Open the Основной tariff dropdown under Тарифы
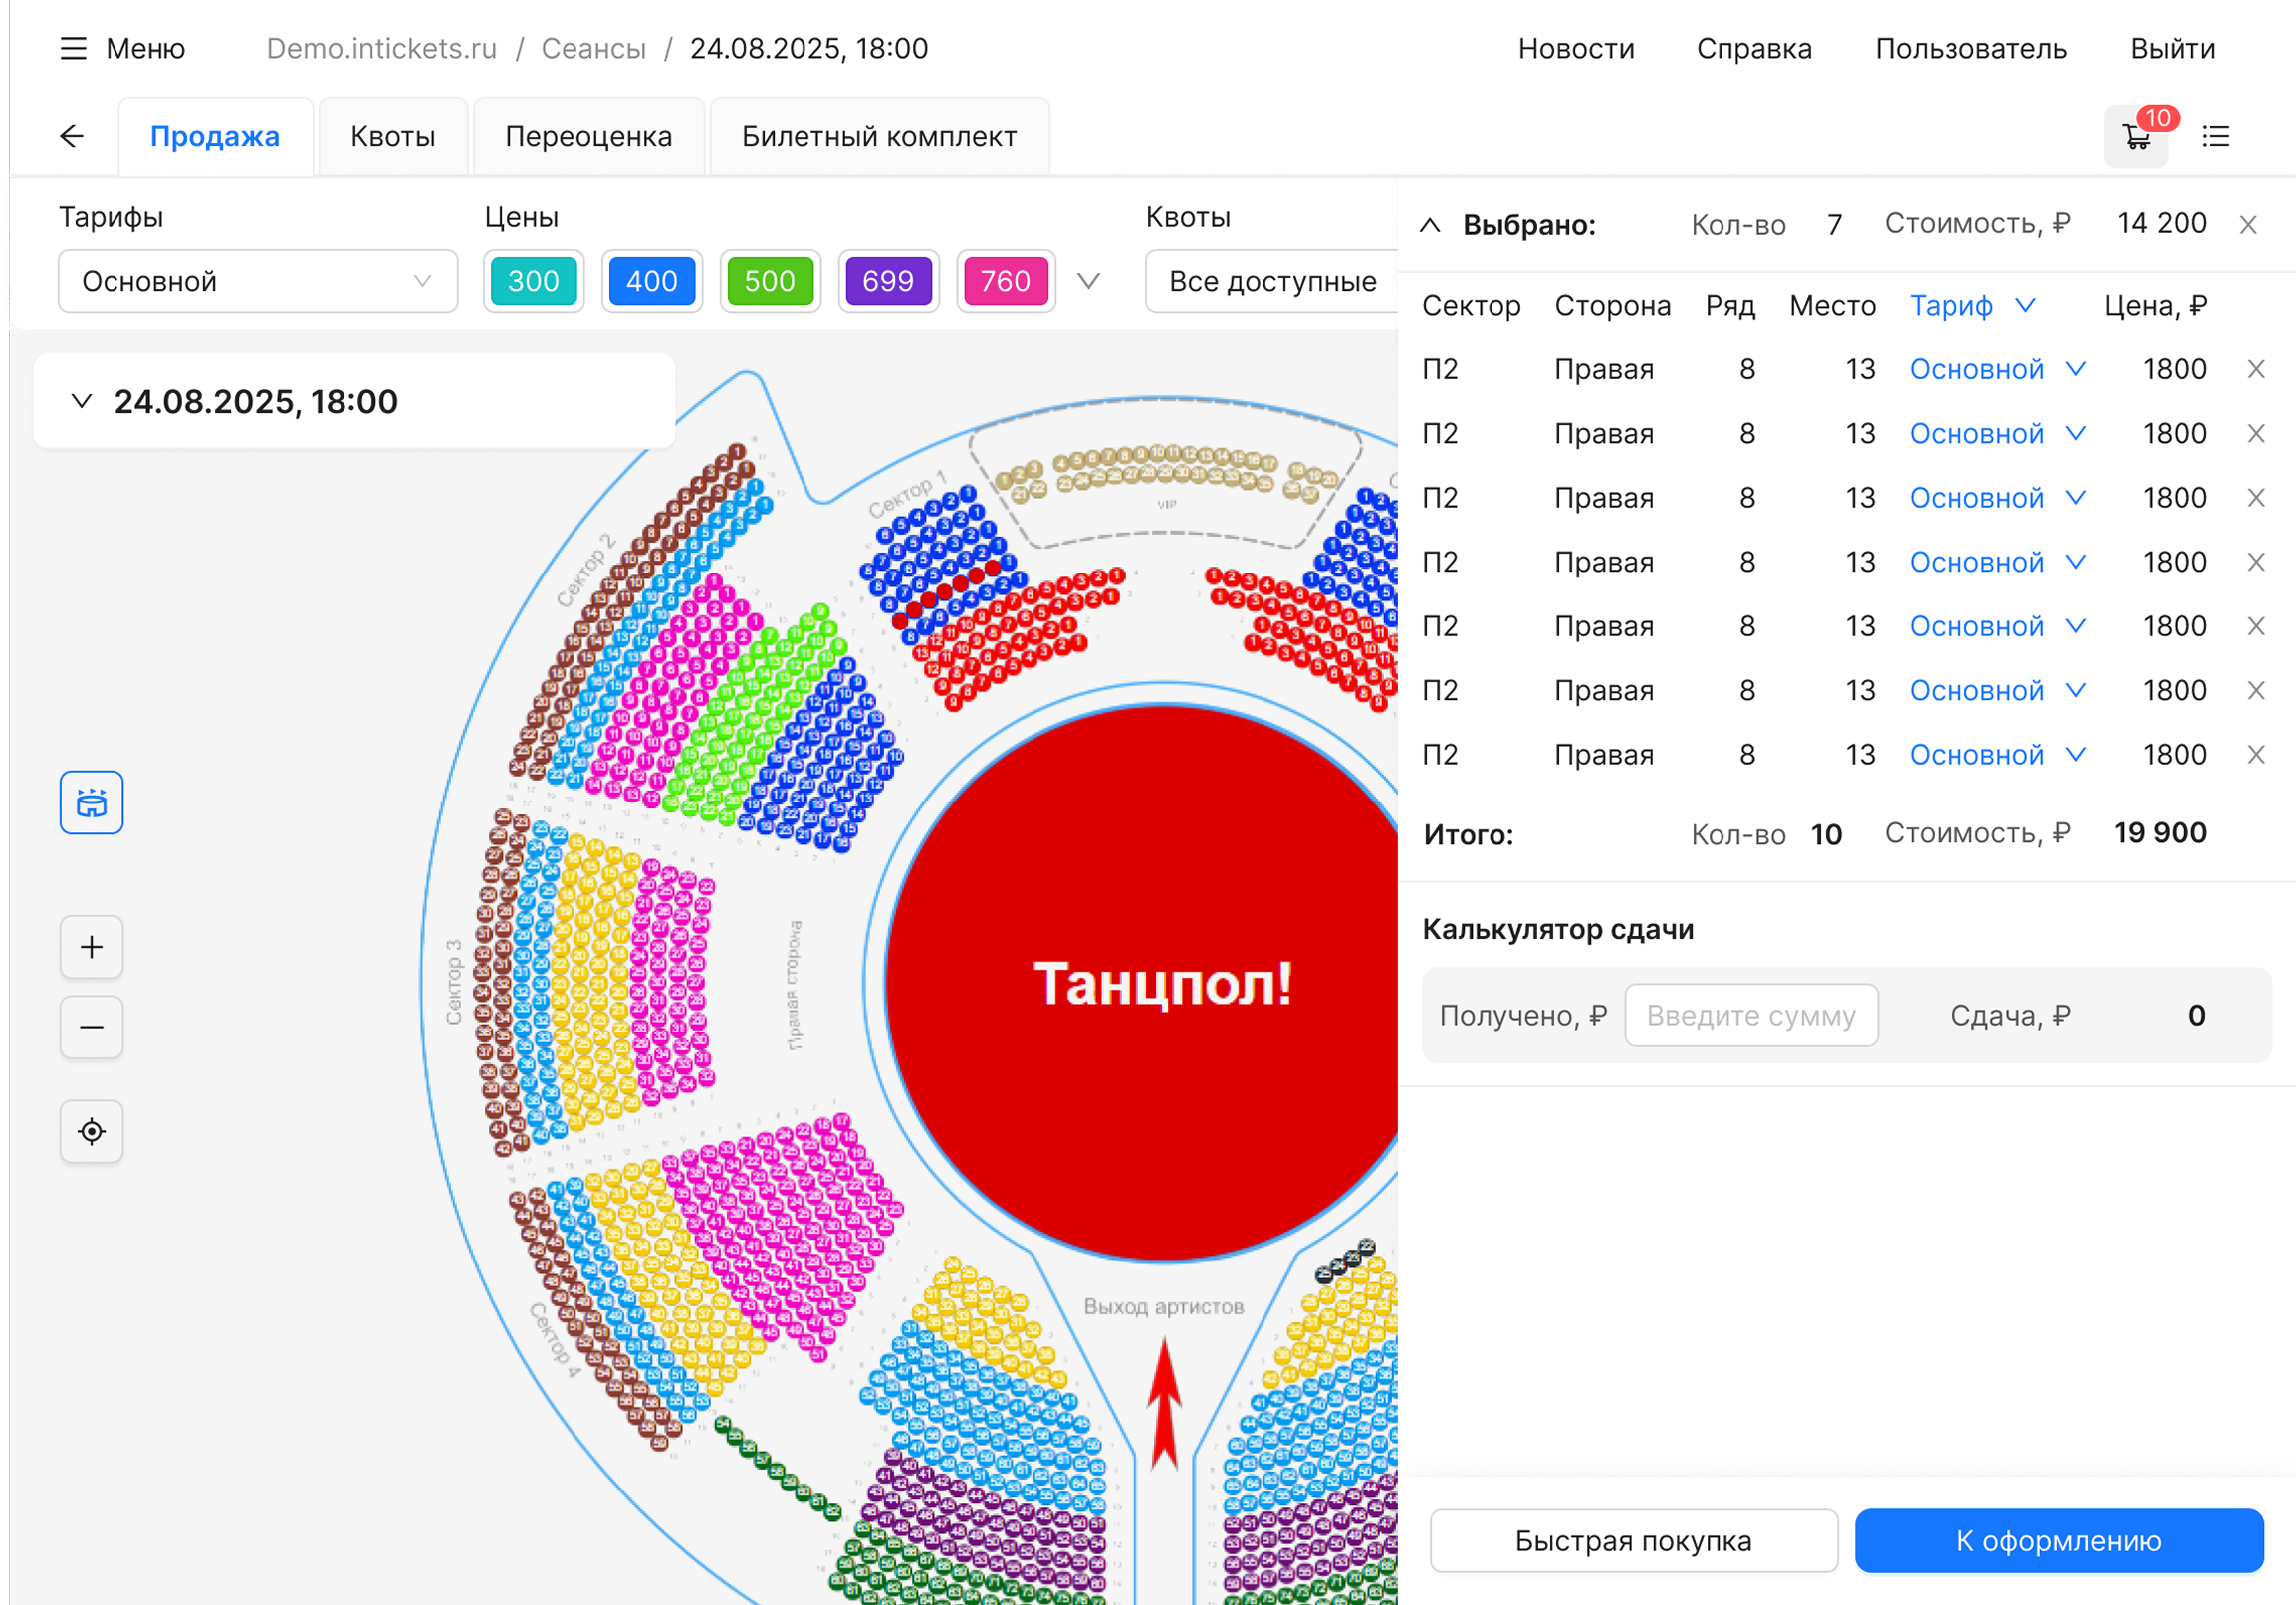This screenshot has height=1605, width=2296. (257, 281)
